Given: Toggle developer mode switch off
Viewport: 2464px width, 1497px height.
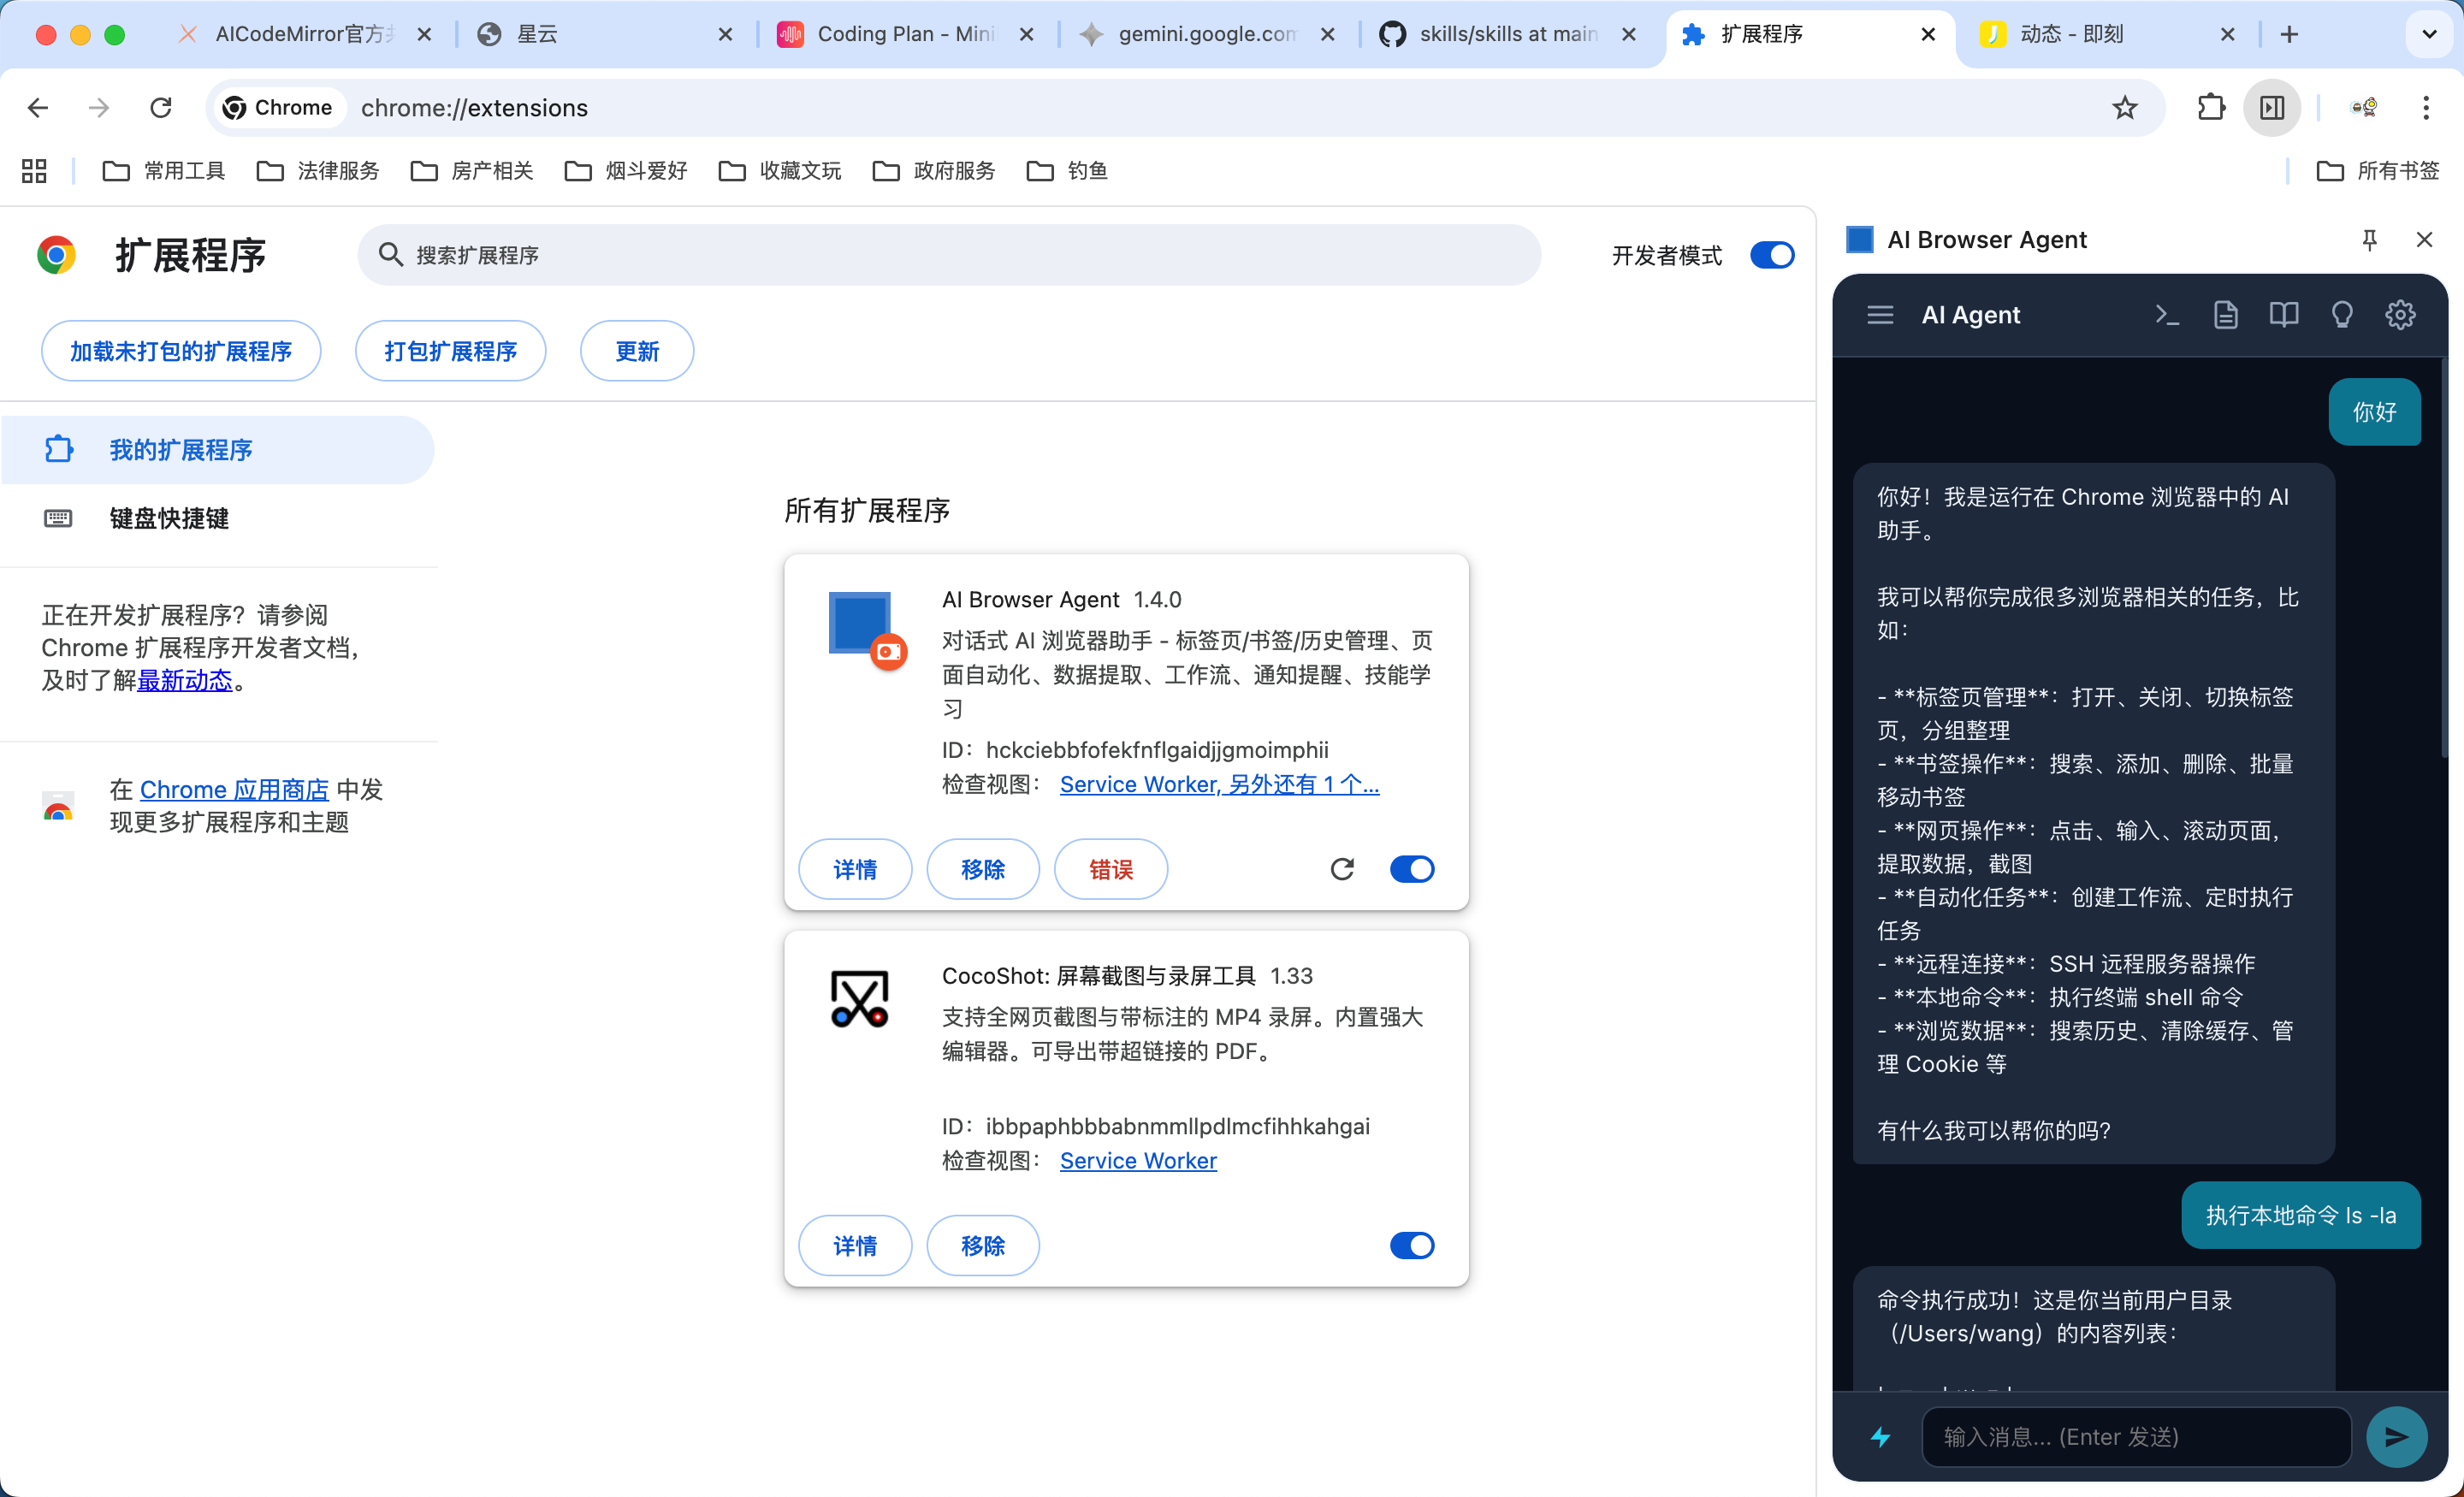Looking at the screenshot, I should [x=1772, y=255].
